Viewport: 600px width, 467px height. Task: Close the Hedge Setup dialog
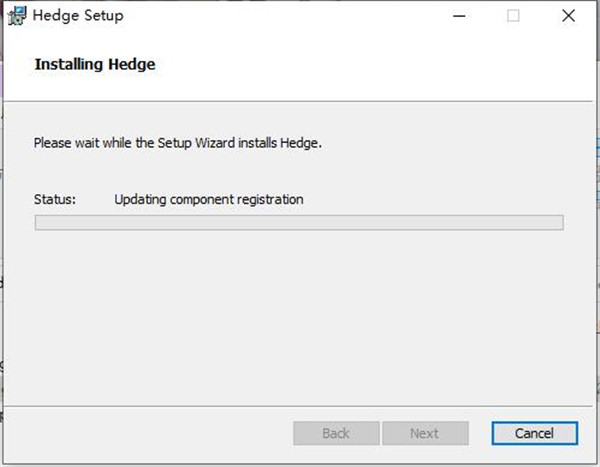[568, 16]
